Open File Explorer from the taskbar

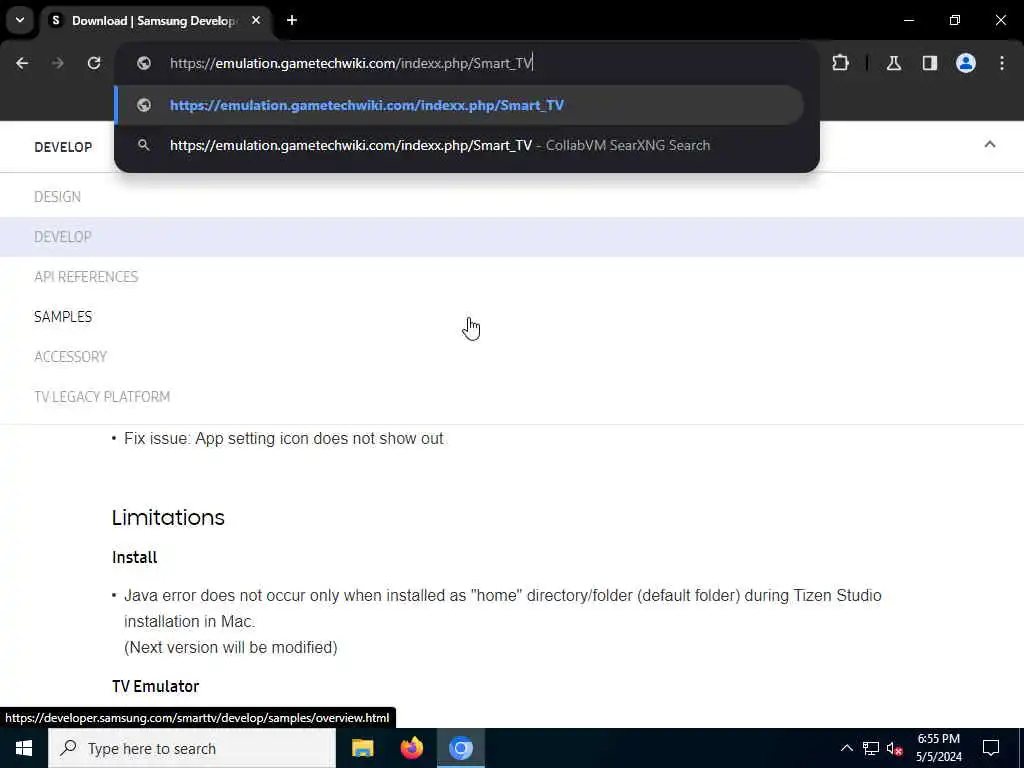(x=362, y=748)
